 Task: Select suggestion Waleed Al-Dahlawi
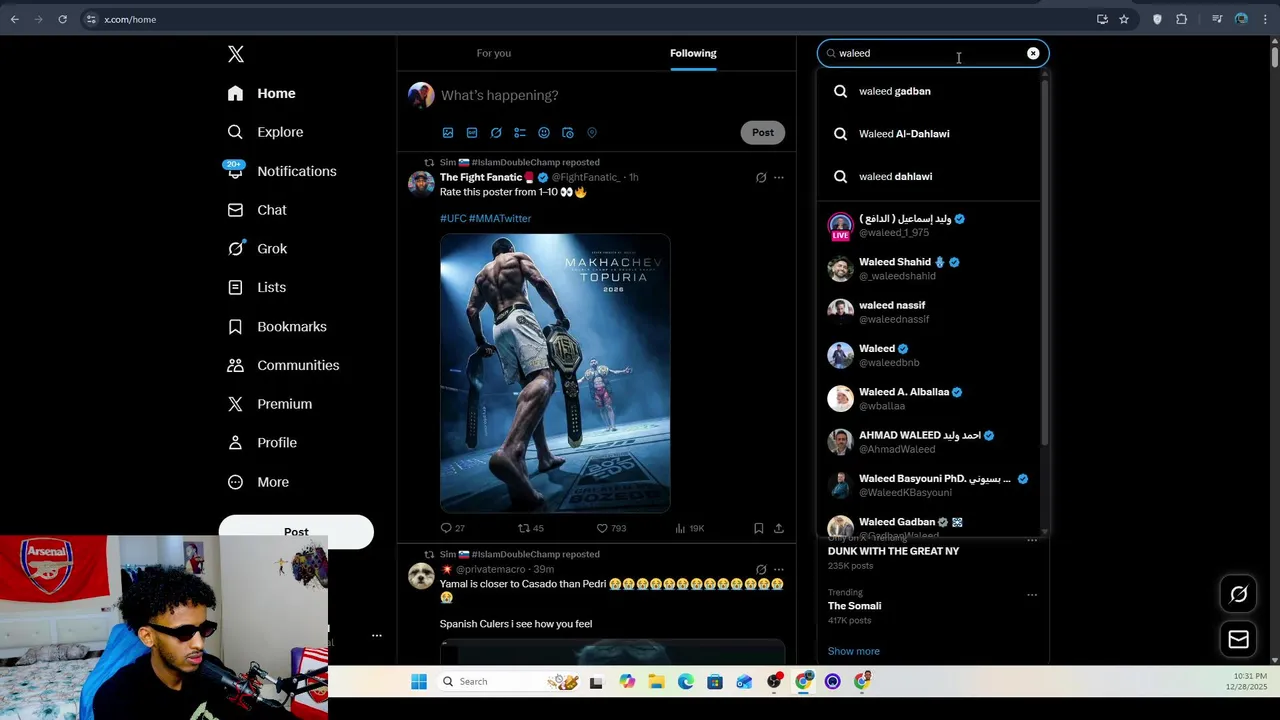pos(928,133)
